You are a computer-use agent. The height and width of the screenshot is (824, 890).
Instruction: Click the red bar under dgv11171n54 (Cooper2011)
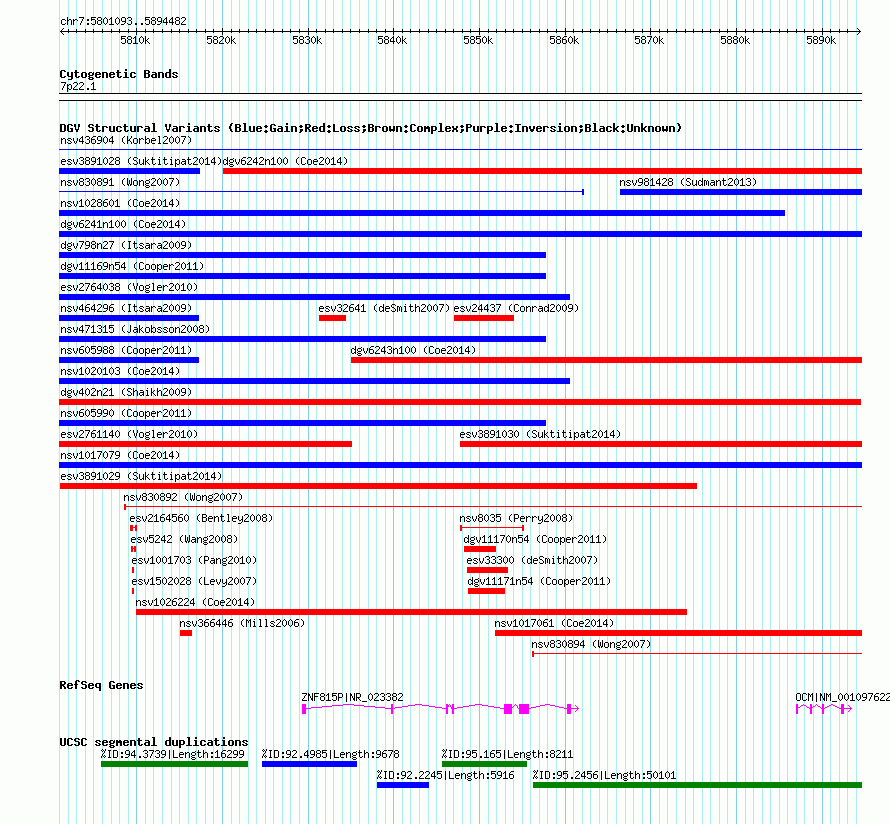tap(486, 591)
